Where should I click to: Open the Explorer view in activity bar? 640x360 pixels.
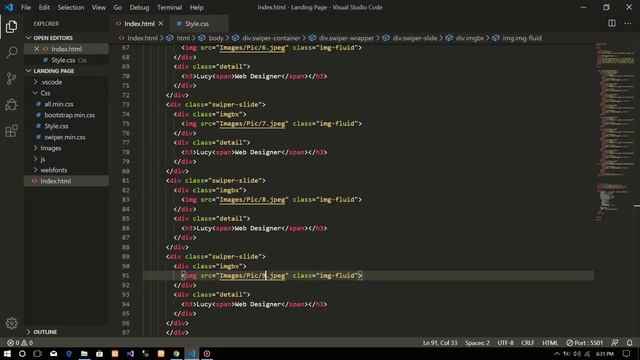pyautogui.click(x=11, y=27)
